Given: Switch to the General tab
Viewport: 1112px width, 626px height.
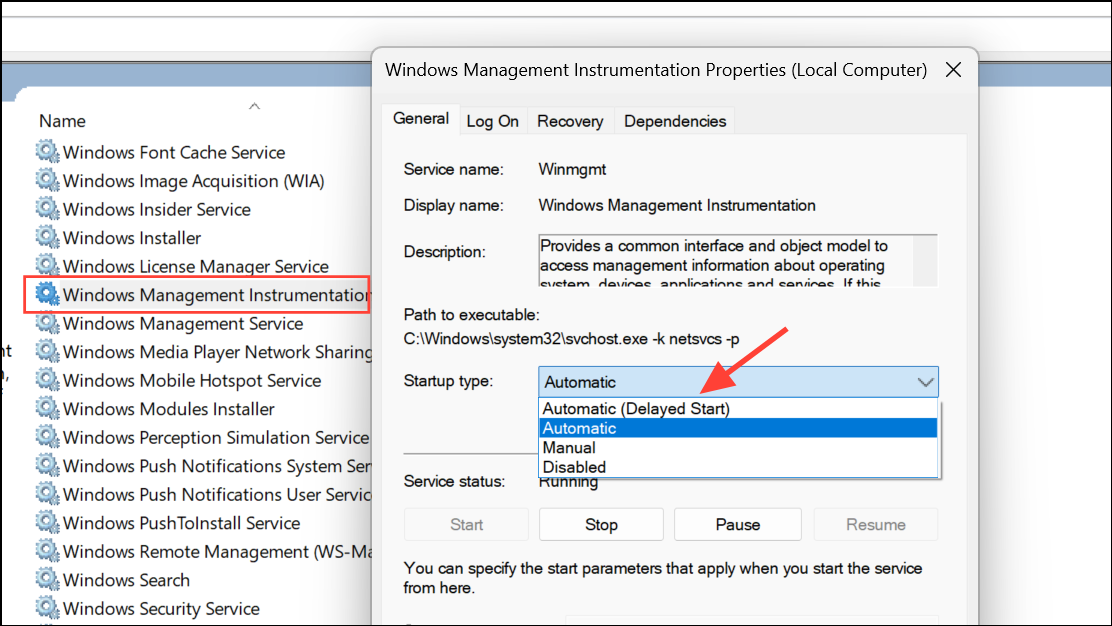Looking at the screenshot, I should pyautogui.click(x=421, y=118).
